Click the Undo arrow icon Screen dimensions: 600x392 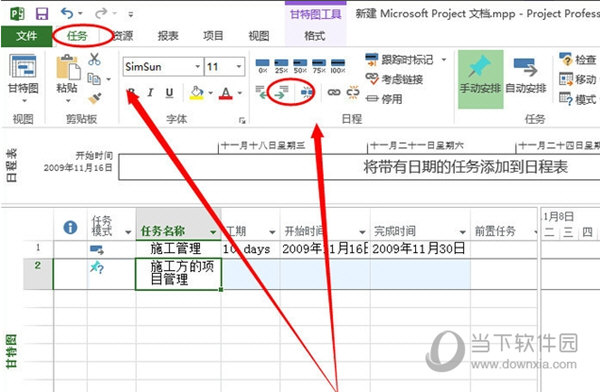[67, 14]
